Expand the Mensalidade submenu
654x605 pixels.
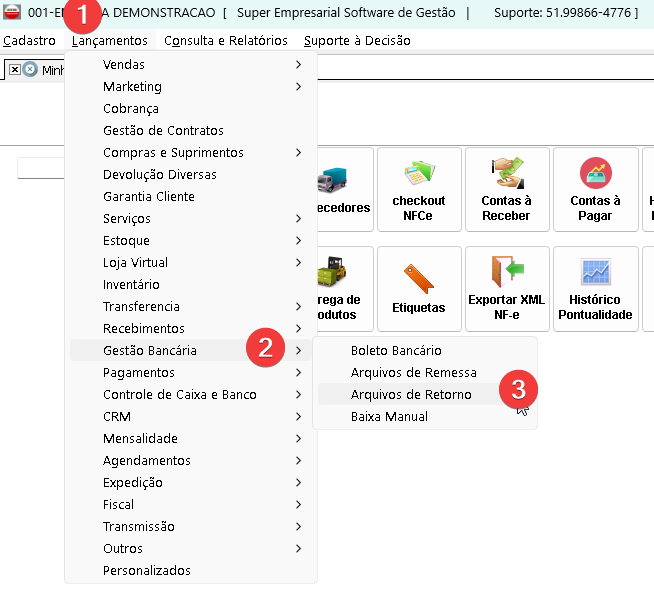[x=191, y=439]
